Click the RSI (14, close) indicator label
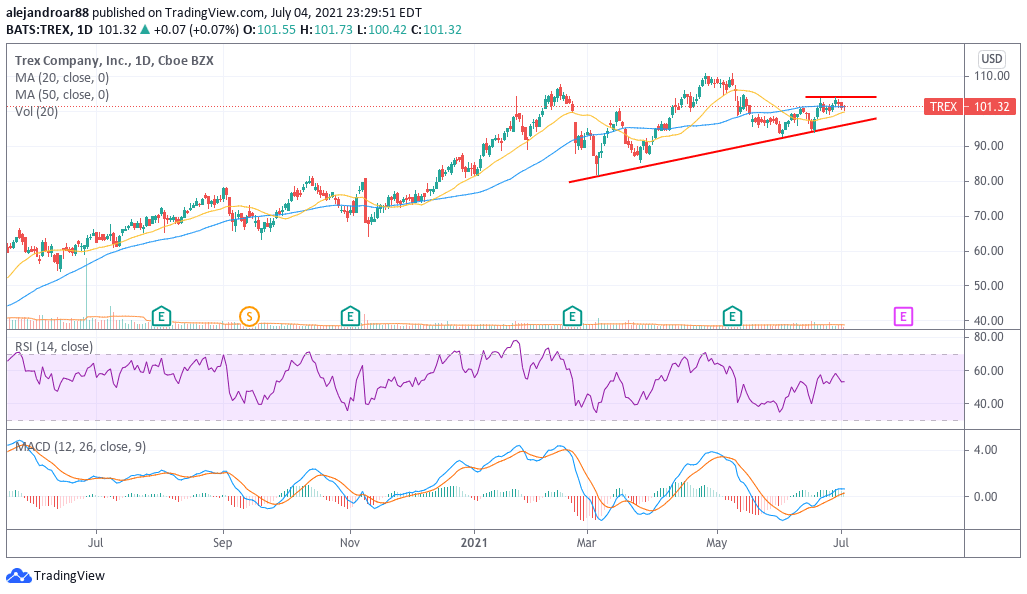This screenshot has height=594, width=1027. click(54, 346)
